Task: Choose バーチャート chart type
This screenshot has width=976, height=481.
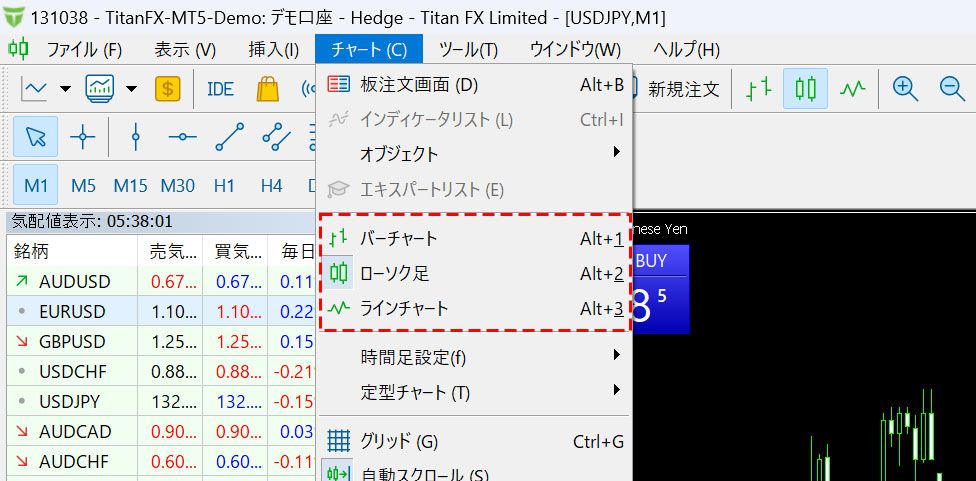Action: [476, 238]
